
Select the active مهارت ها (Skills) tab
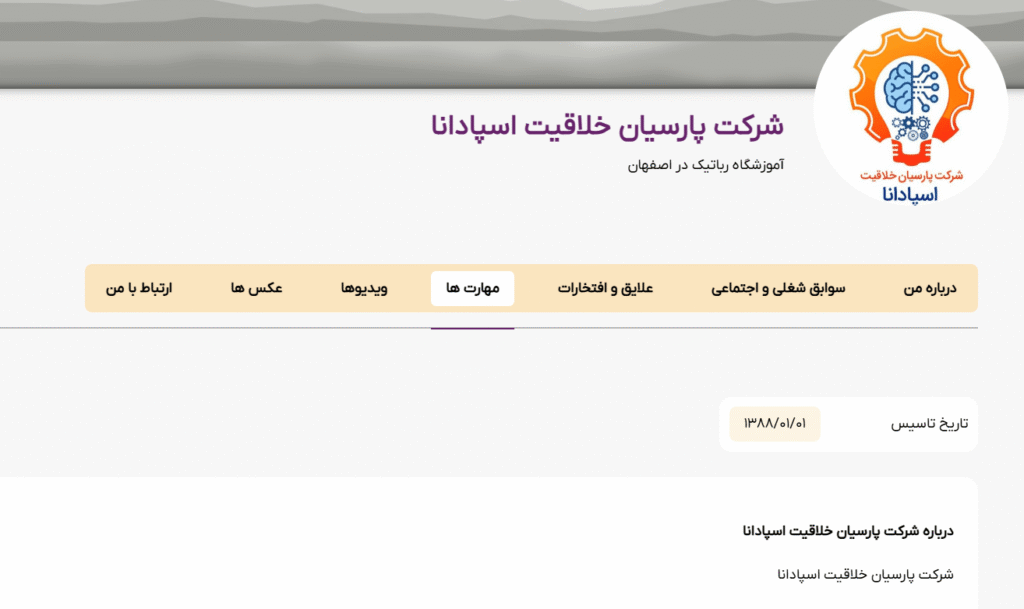pyautogui.click(x=472, y=288)
